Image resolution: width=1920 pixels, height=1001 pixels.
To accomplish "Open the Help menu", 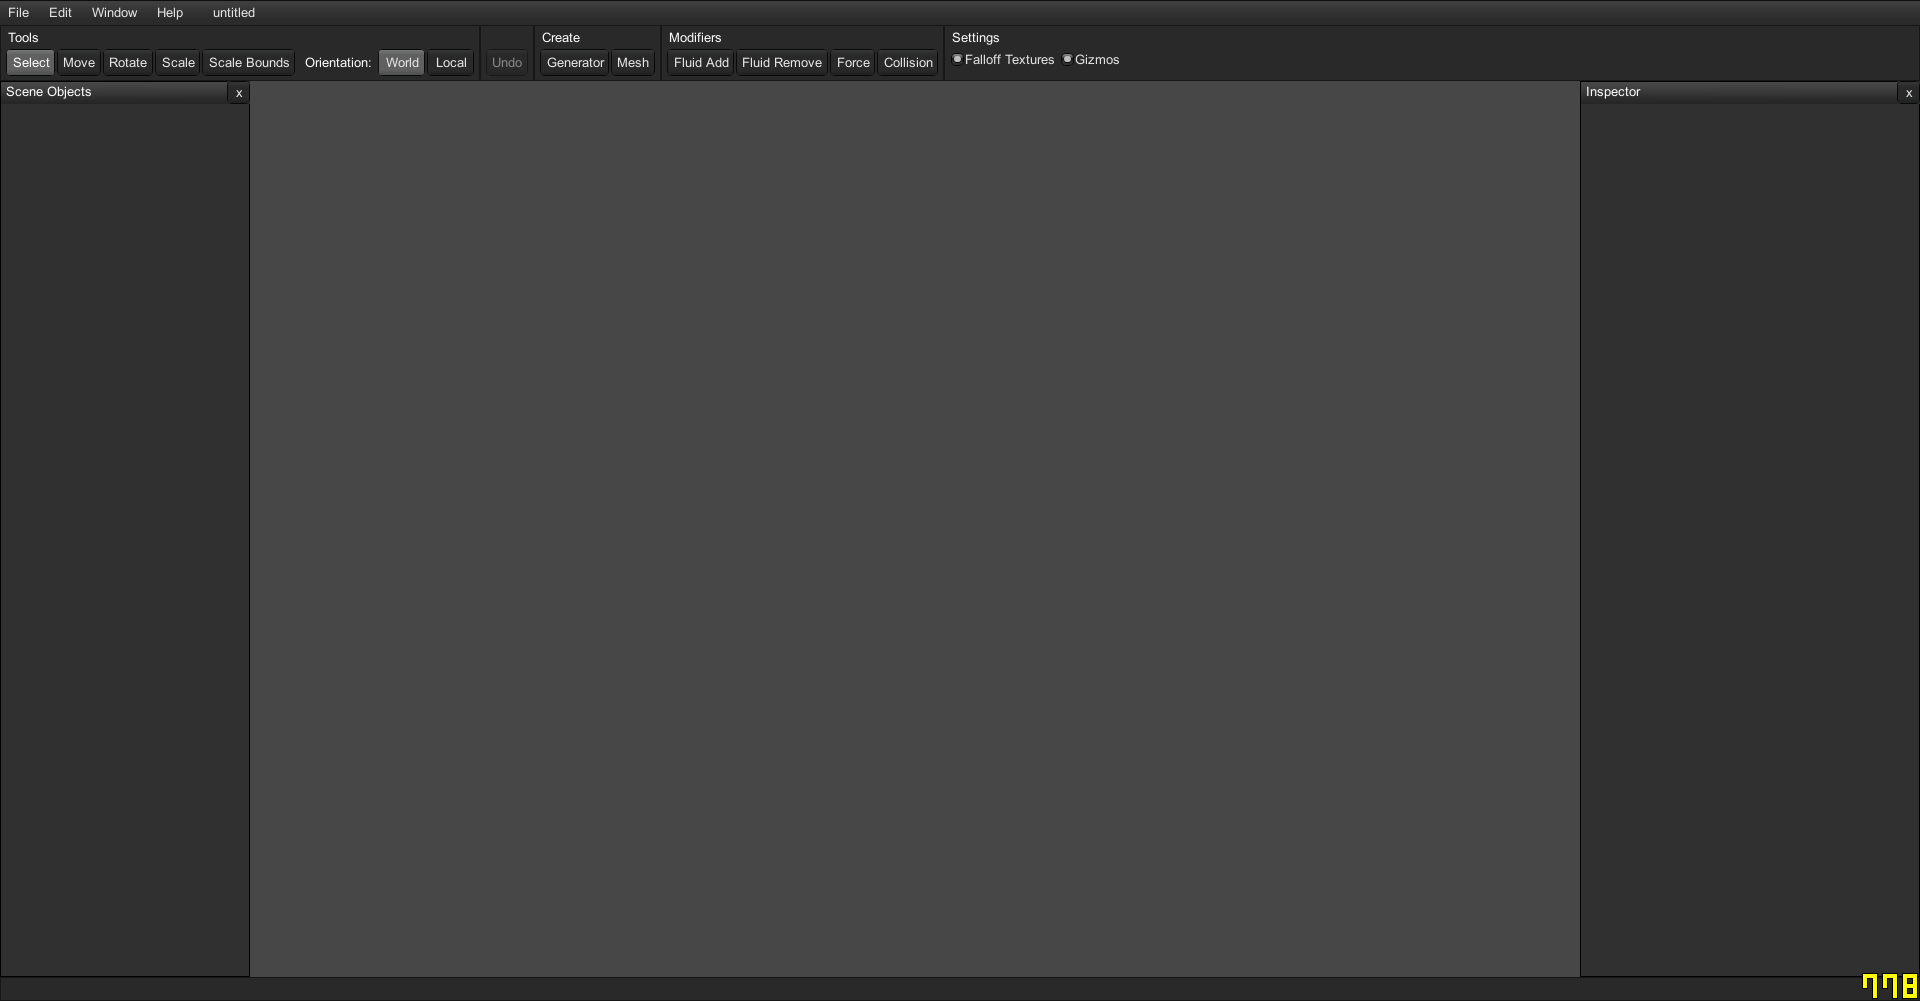I will point(170,13).
